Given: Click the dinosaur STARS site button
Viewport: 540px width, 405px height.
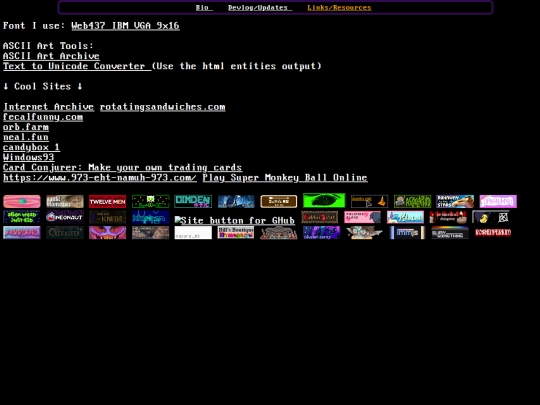Looking at the screenshot, I should click(455, 201).
